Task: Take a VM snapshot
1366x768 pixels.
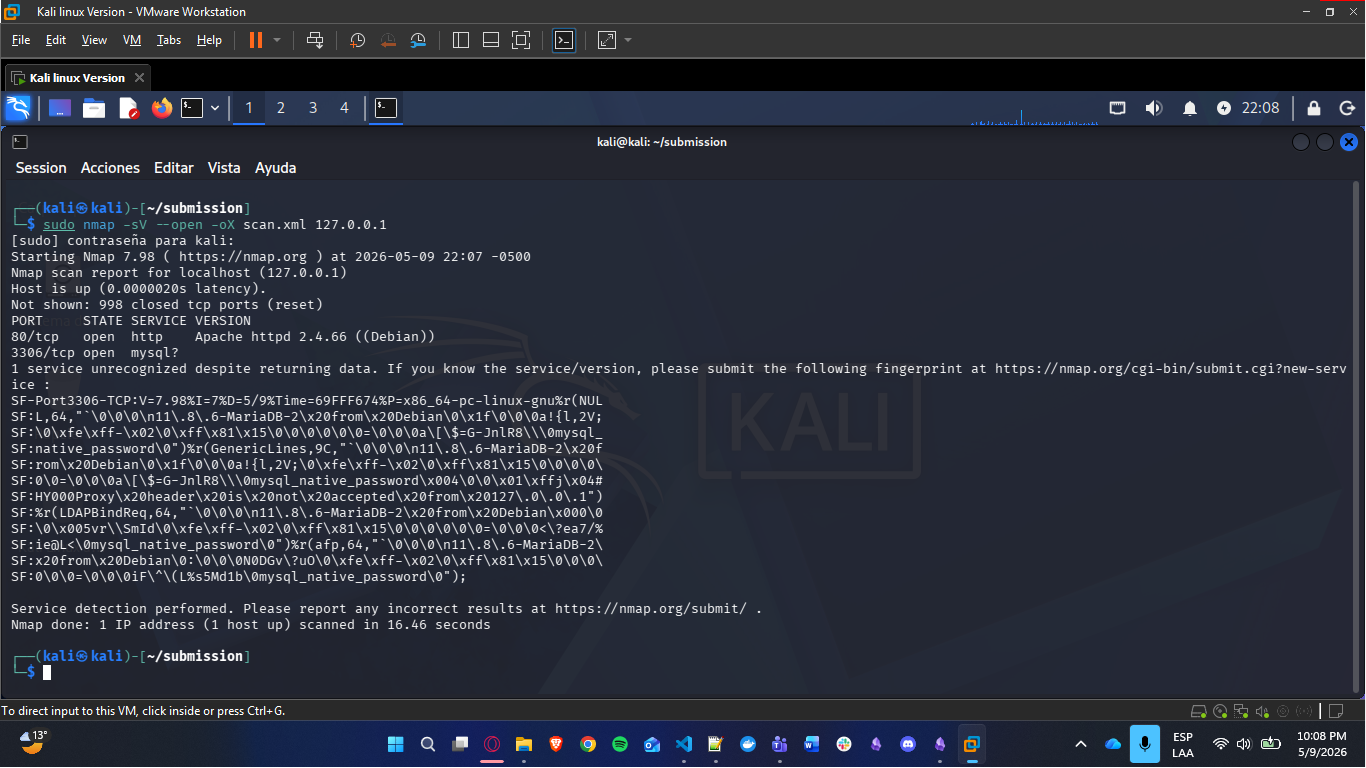Action: click(x=358, y=40)
